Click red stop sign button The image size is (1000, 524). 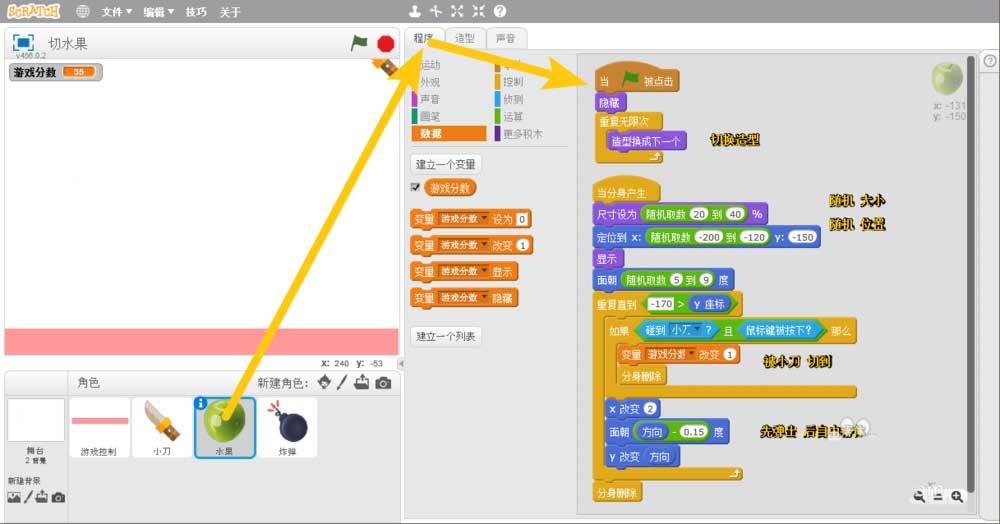pyautogui.click(x=385, y=43)
